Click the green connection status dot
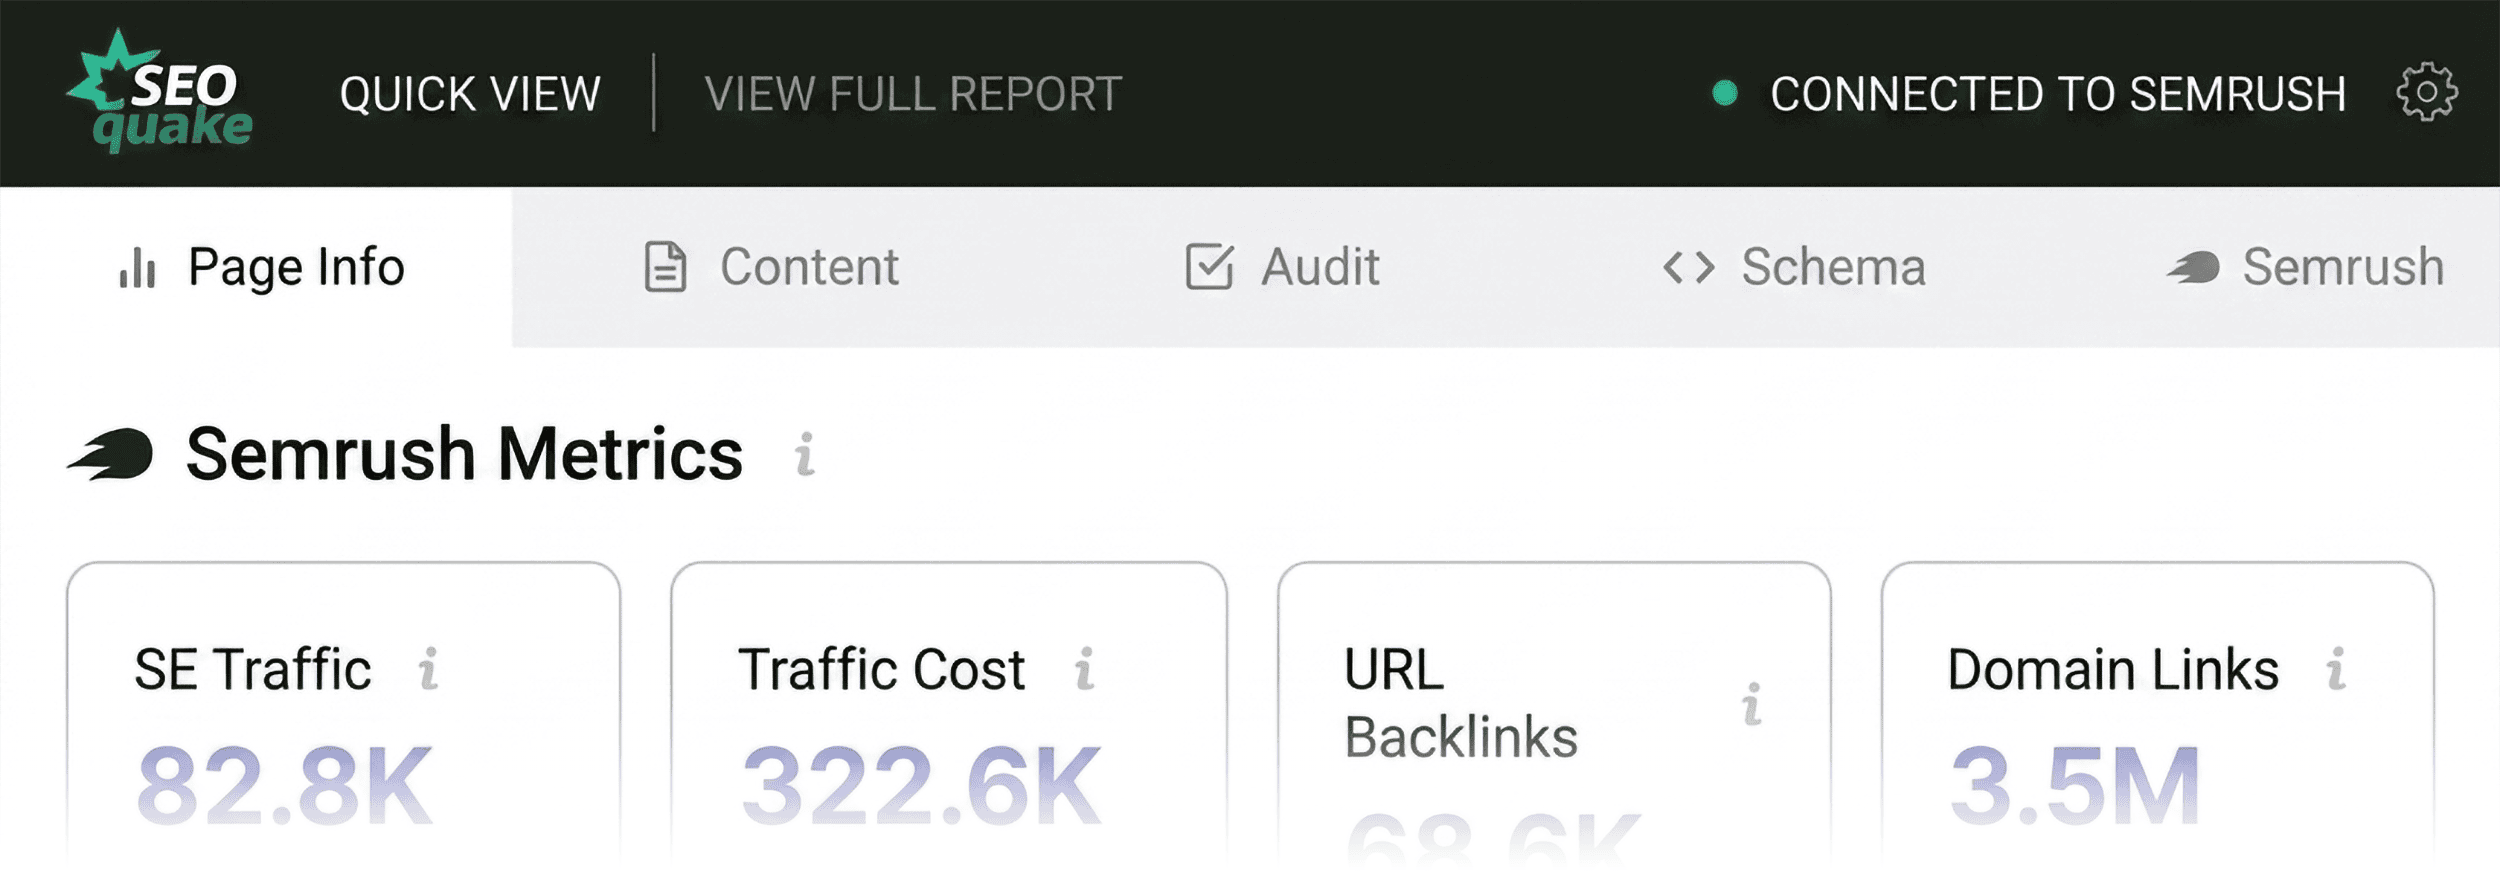The width and height of the screenshot is (2500, 875). 1725,93
